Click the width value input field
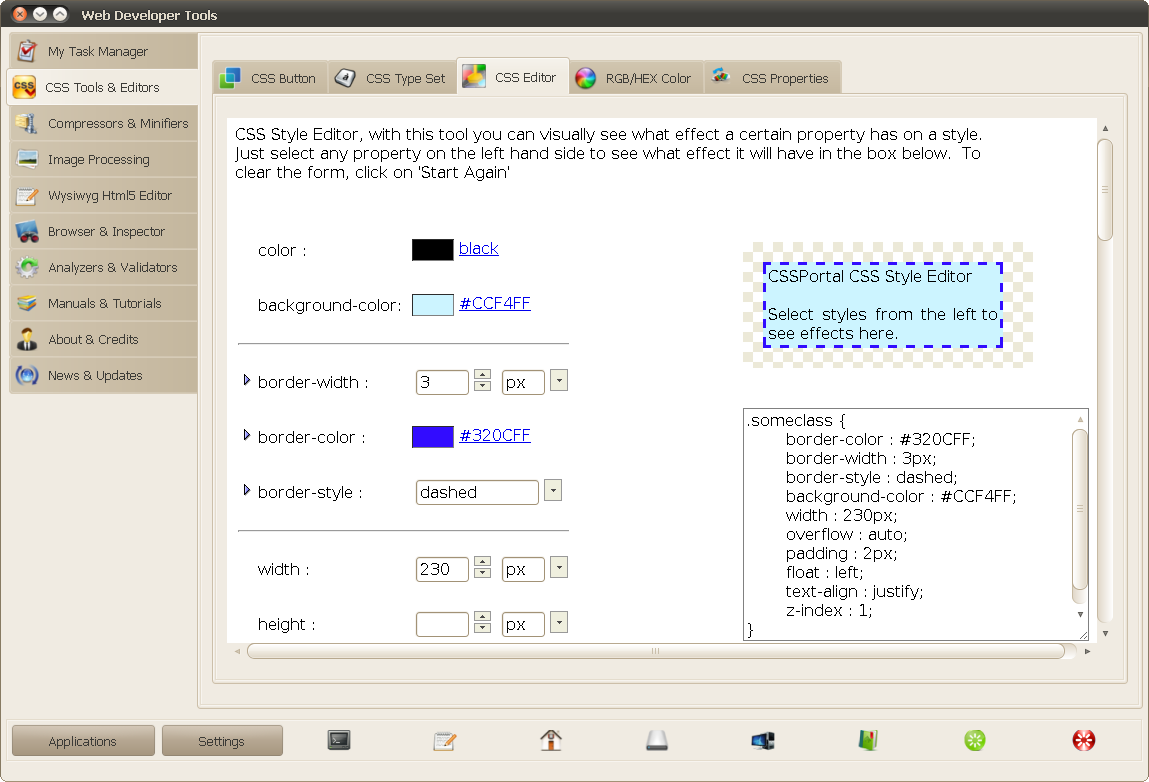The width and height of the screenshot is (1149, 782). 442,569
